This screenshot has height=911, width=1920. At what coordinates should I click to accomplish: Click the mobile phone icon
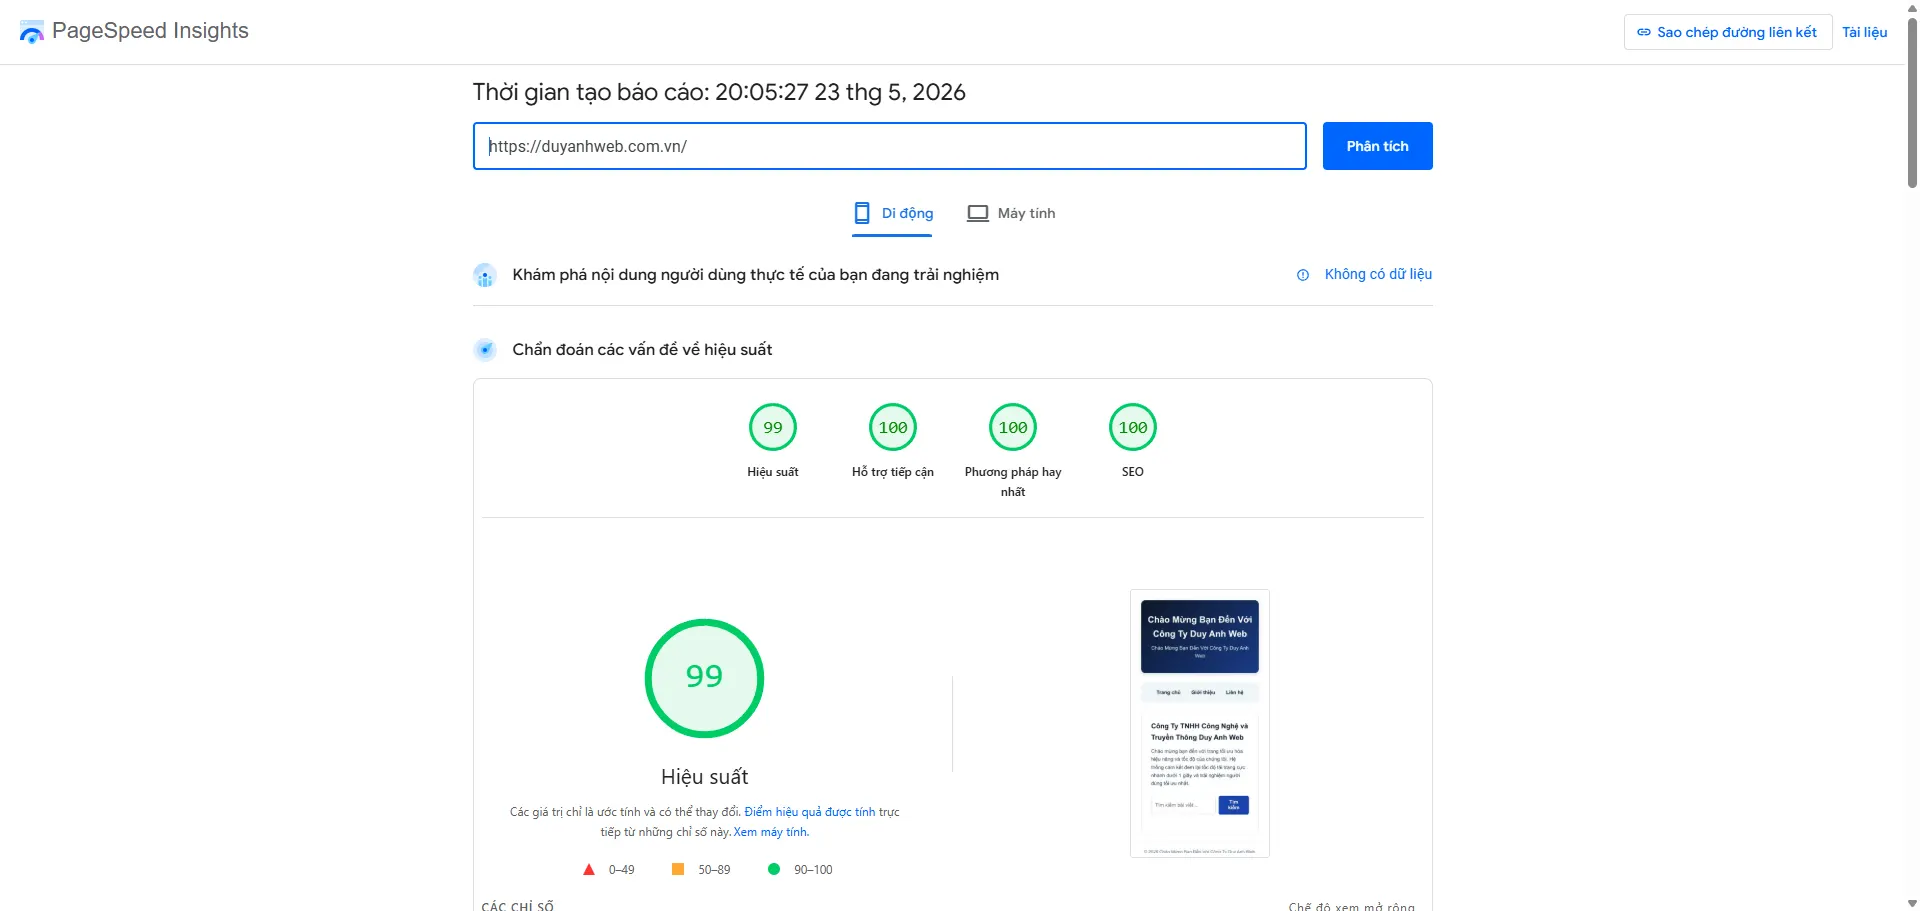tap(861, 213)
